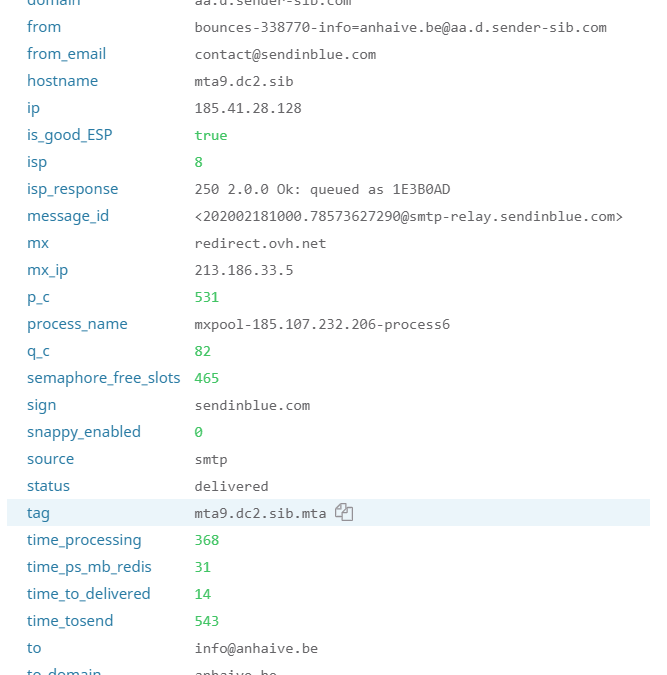Select the time_processing field name
Viewport: 667px width, 675px height.
pos(84,540)
